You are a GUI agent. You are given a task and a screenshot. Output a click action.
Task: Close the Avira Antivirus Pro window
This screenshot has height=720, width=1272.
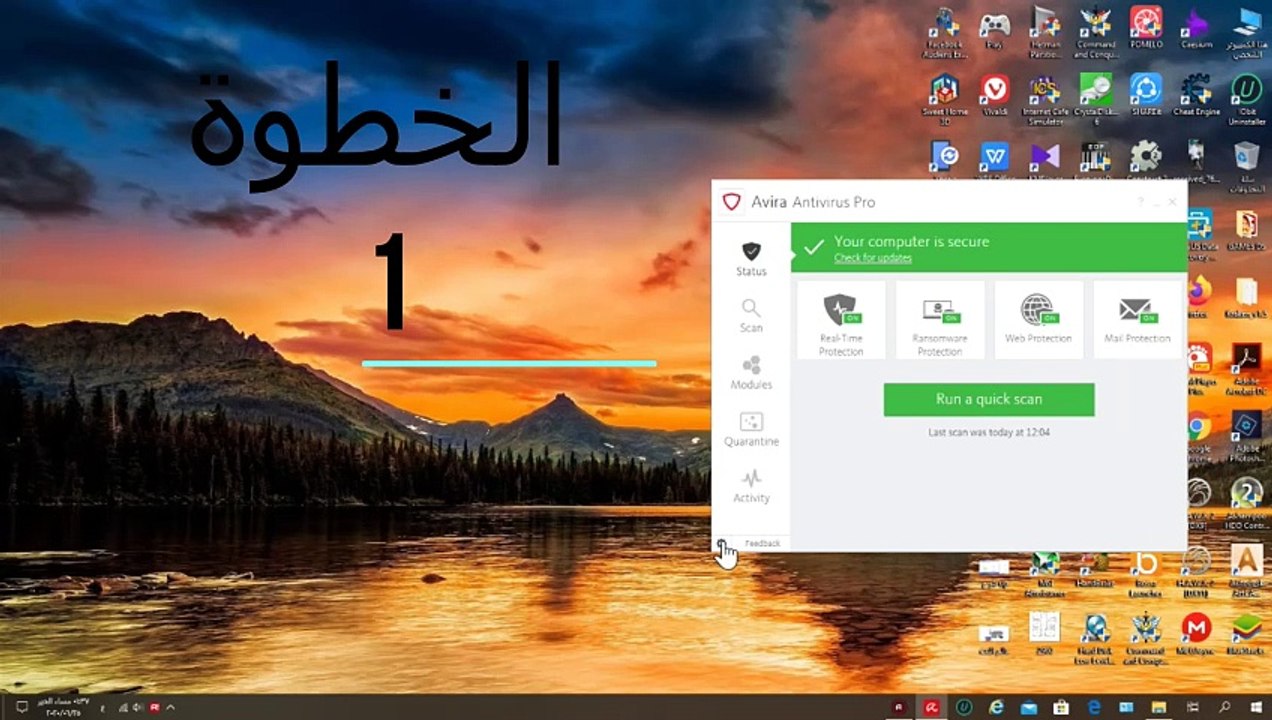1172,202
